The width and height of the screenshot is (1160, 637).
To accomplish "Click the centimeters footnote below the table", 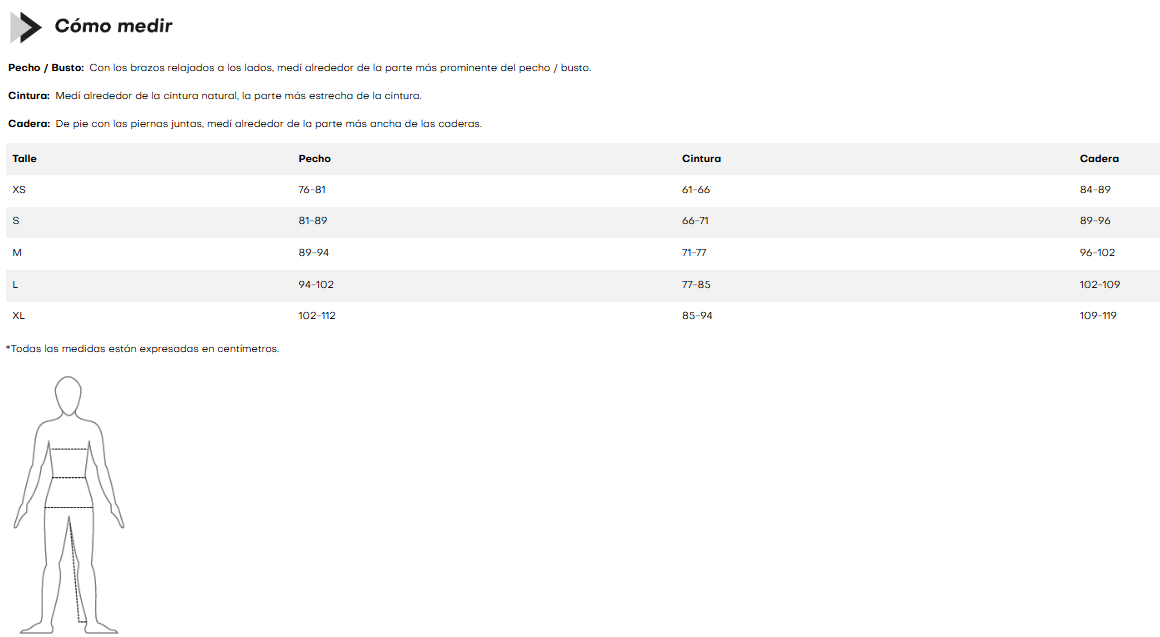I will click(142, 349).
